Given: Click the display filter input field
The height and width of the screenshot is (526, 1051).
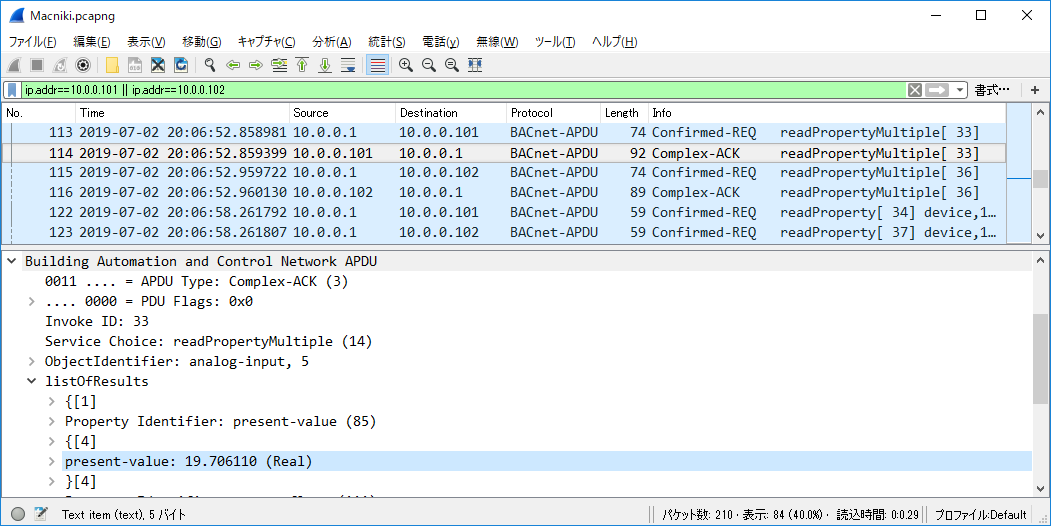Looking at the screenshot, I should [x=462, y=90].
